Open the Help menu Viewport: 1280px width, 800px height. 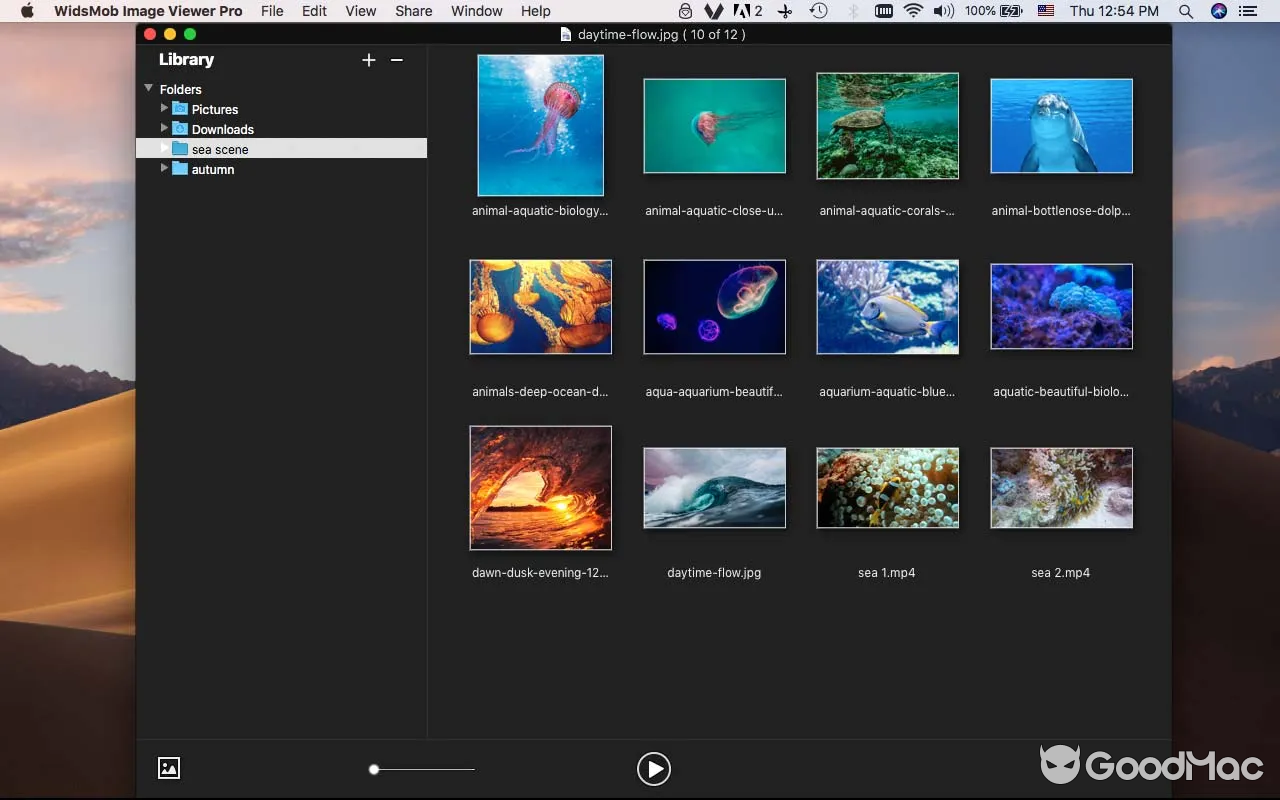[x=535, y=11]
